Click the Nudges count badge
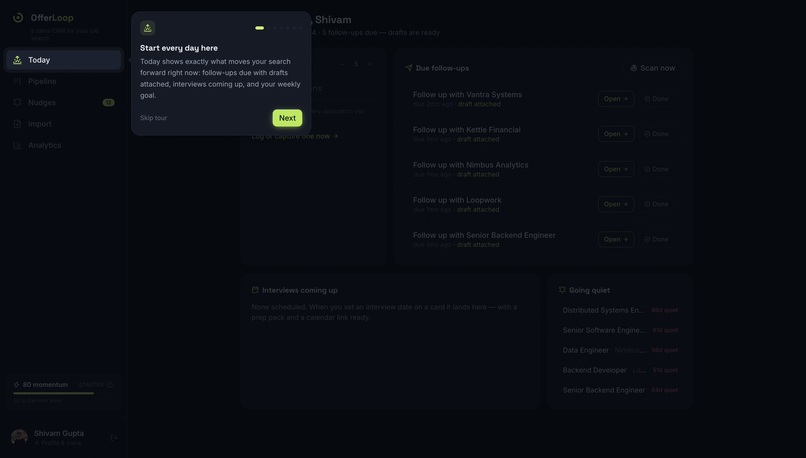Viewport: 806px width, 458px height. [108, 102]
